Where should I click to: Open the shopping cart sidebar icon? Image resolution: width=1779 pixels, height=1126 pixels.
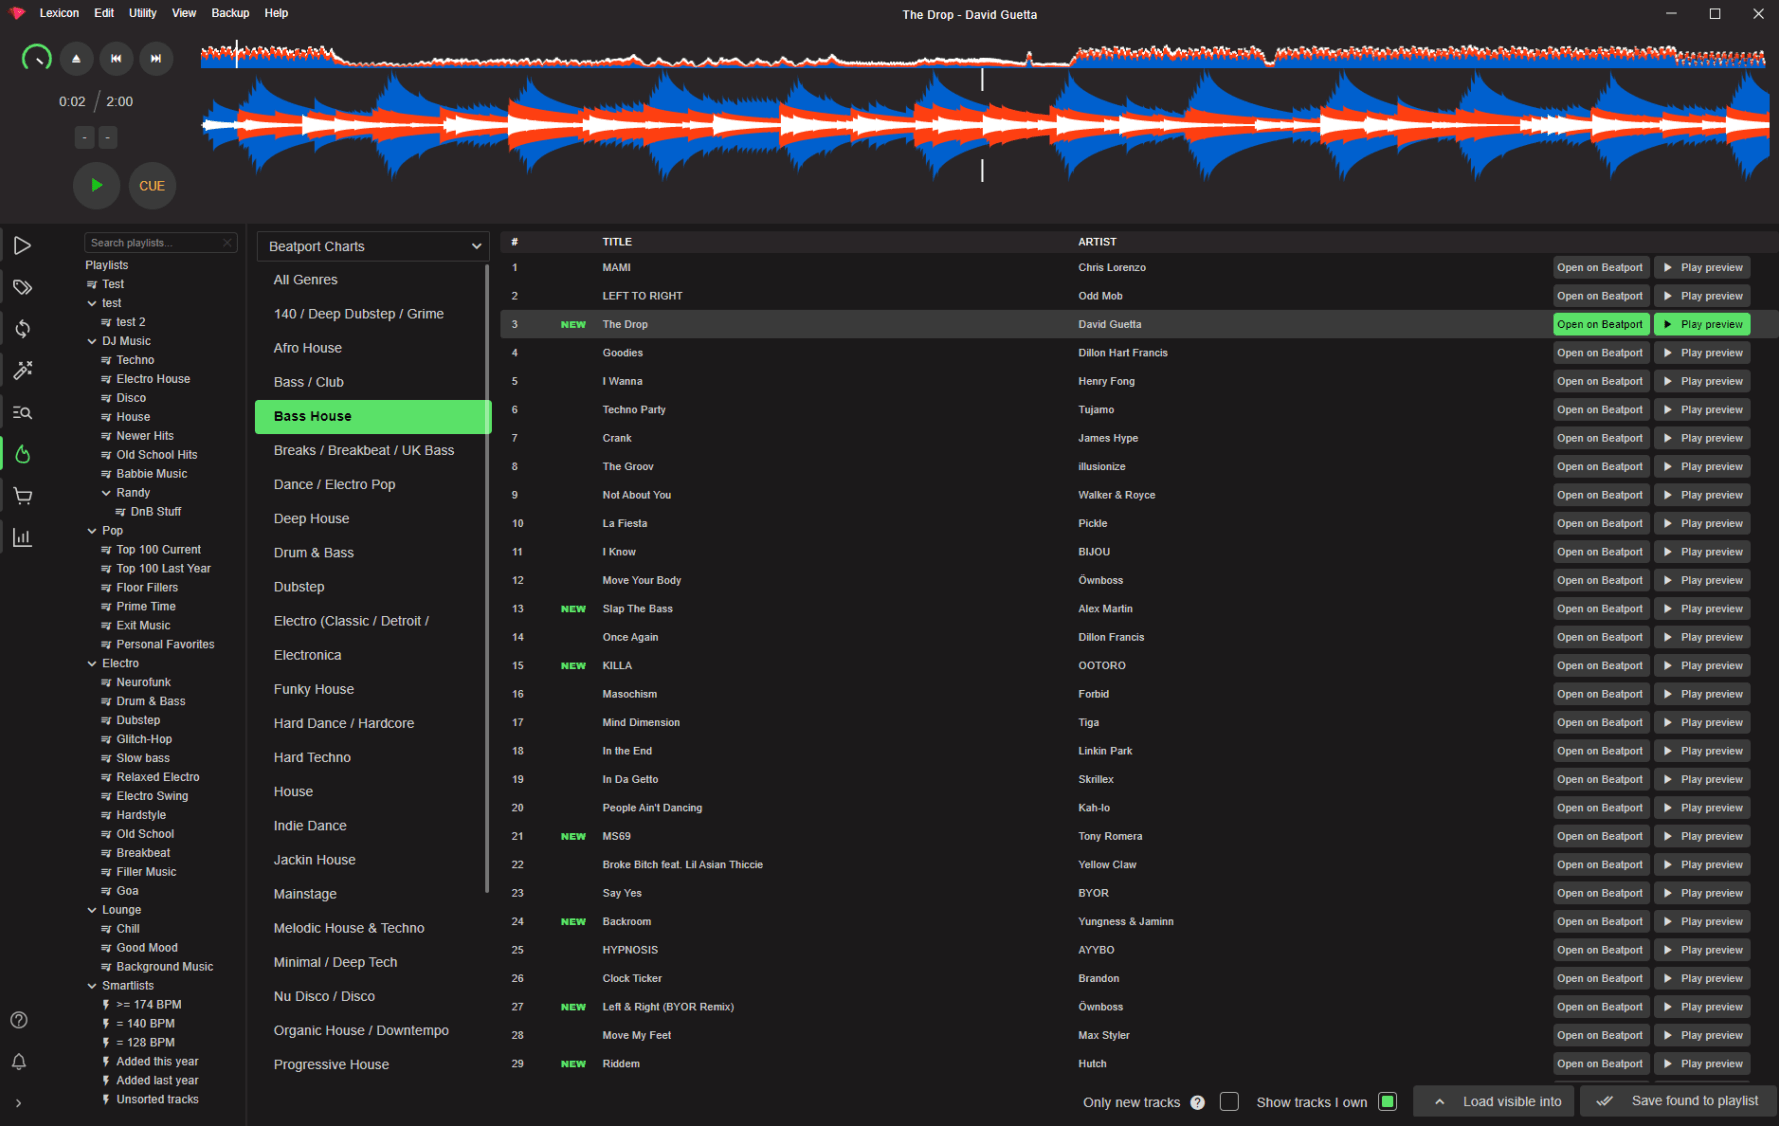tap(22, 496)
